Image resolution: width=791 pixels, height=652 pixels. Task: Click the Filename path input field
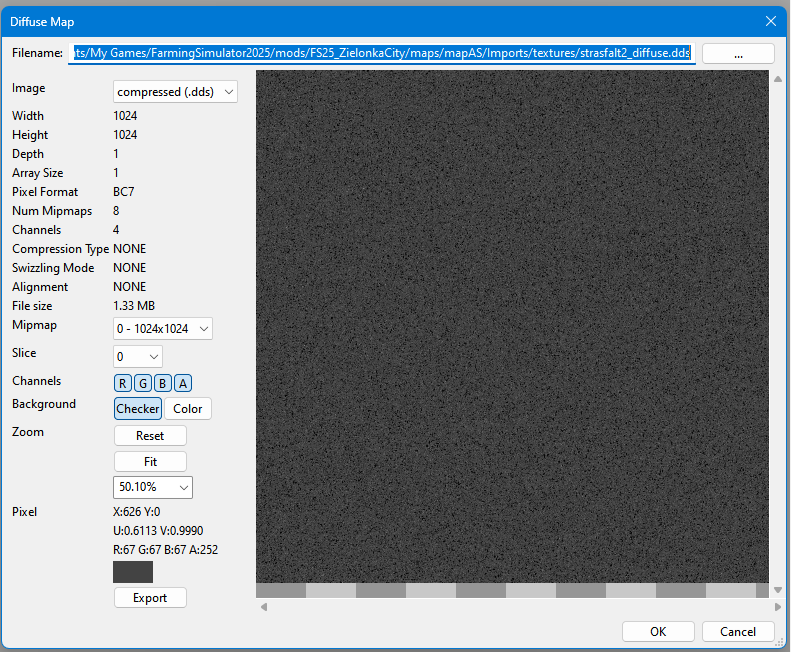382,53
